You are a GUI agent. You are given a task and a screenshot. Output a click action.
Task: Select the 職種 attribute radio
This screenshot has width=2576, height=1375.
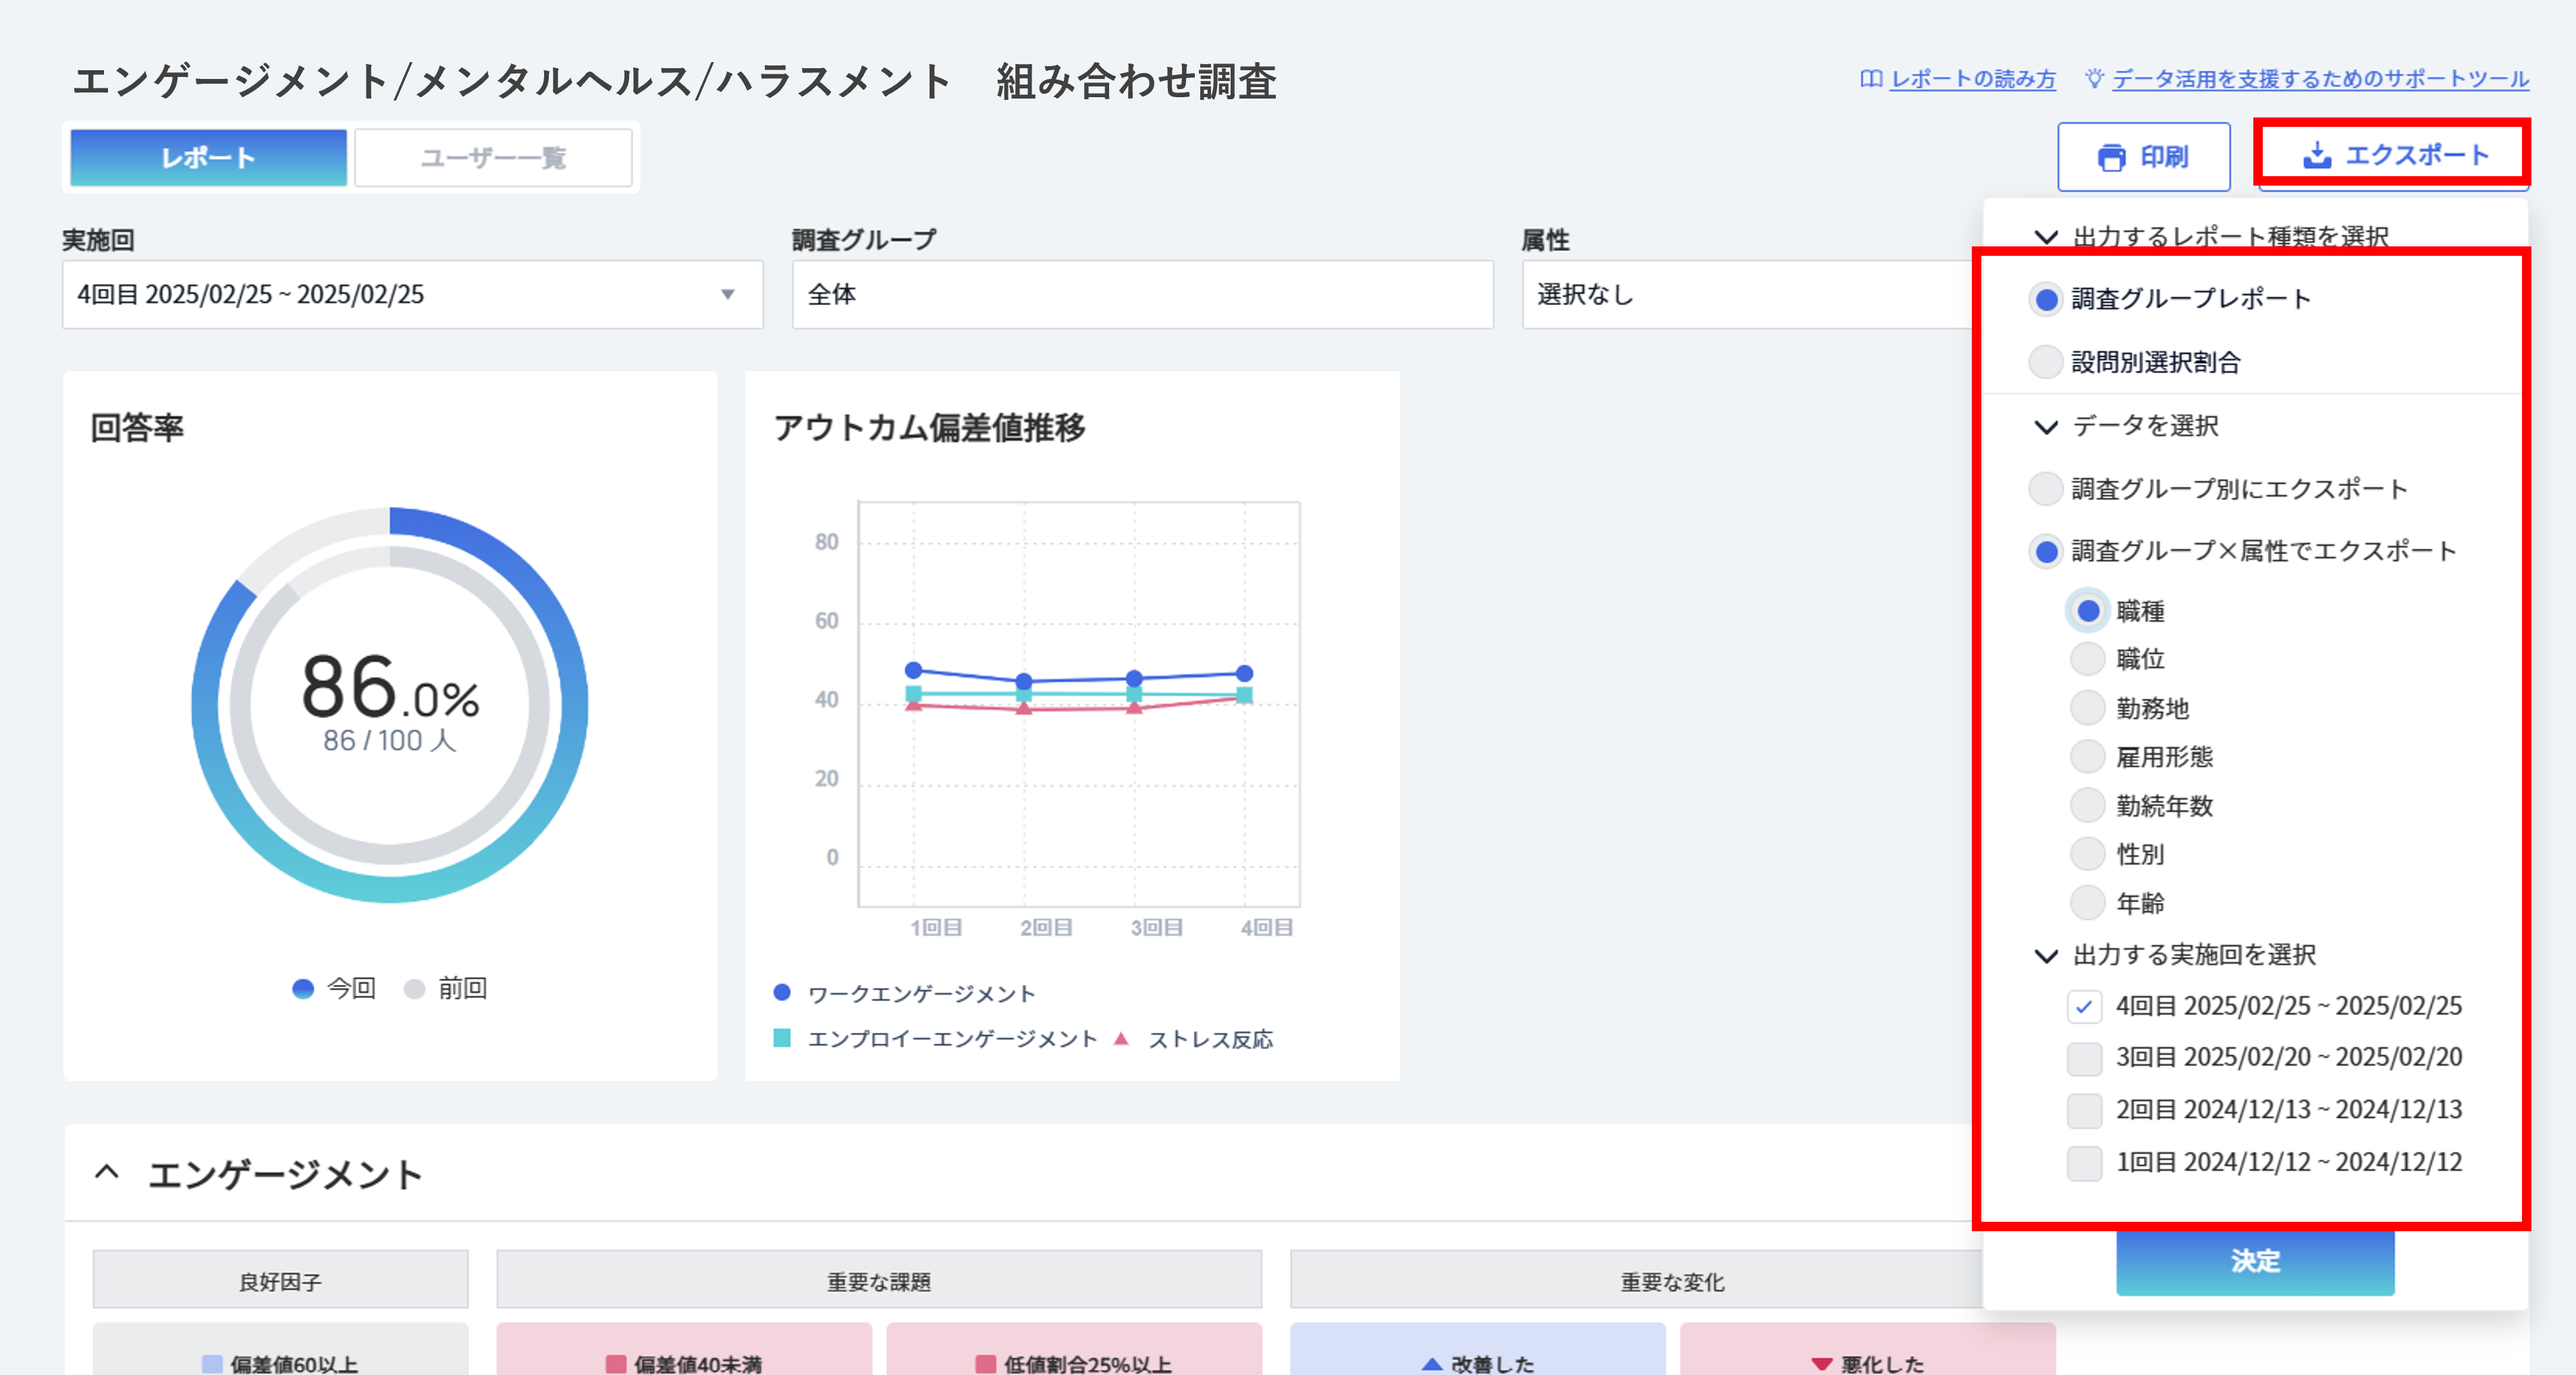point(2088,611)
